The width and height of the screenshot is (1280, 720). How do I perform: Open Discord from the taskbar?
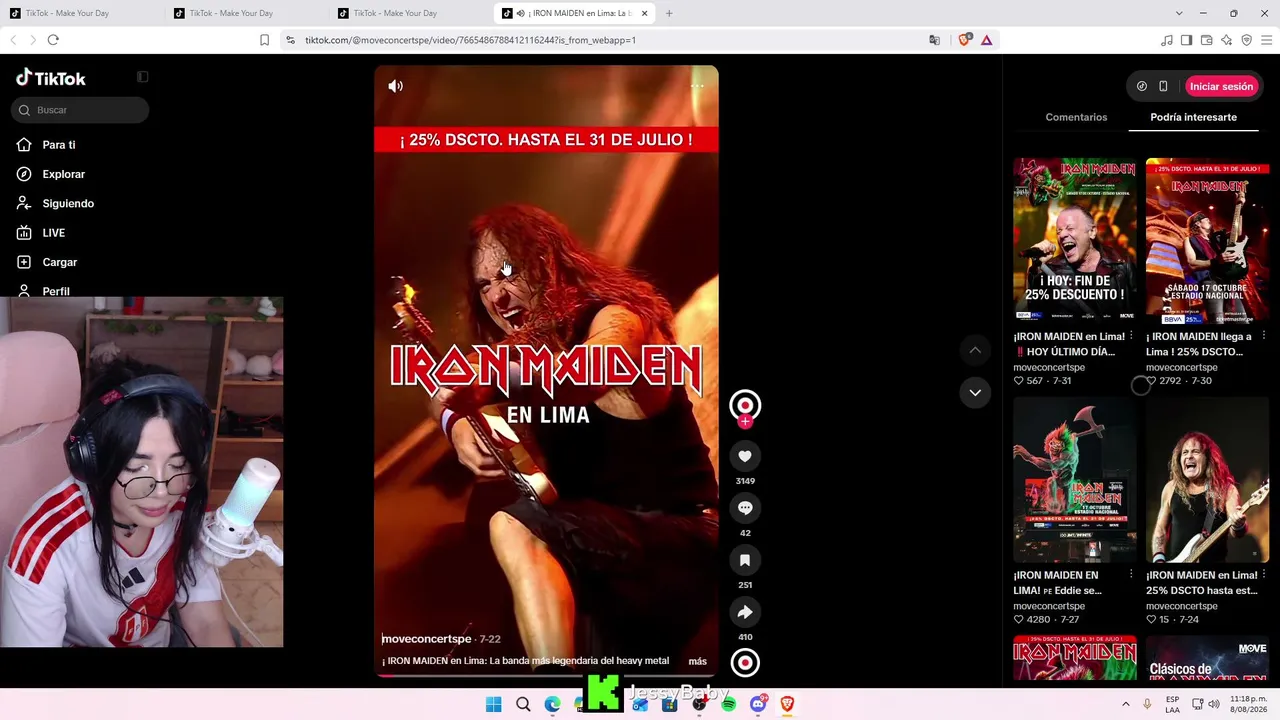pyautogui.click(x=758, y=705)
